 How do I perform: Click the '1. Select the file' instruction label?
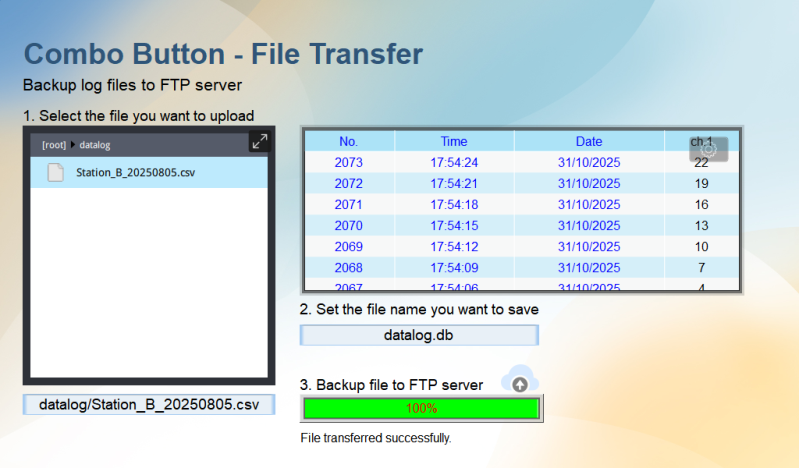pyautogui.click(x=139, y=116)
